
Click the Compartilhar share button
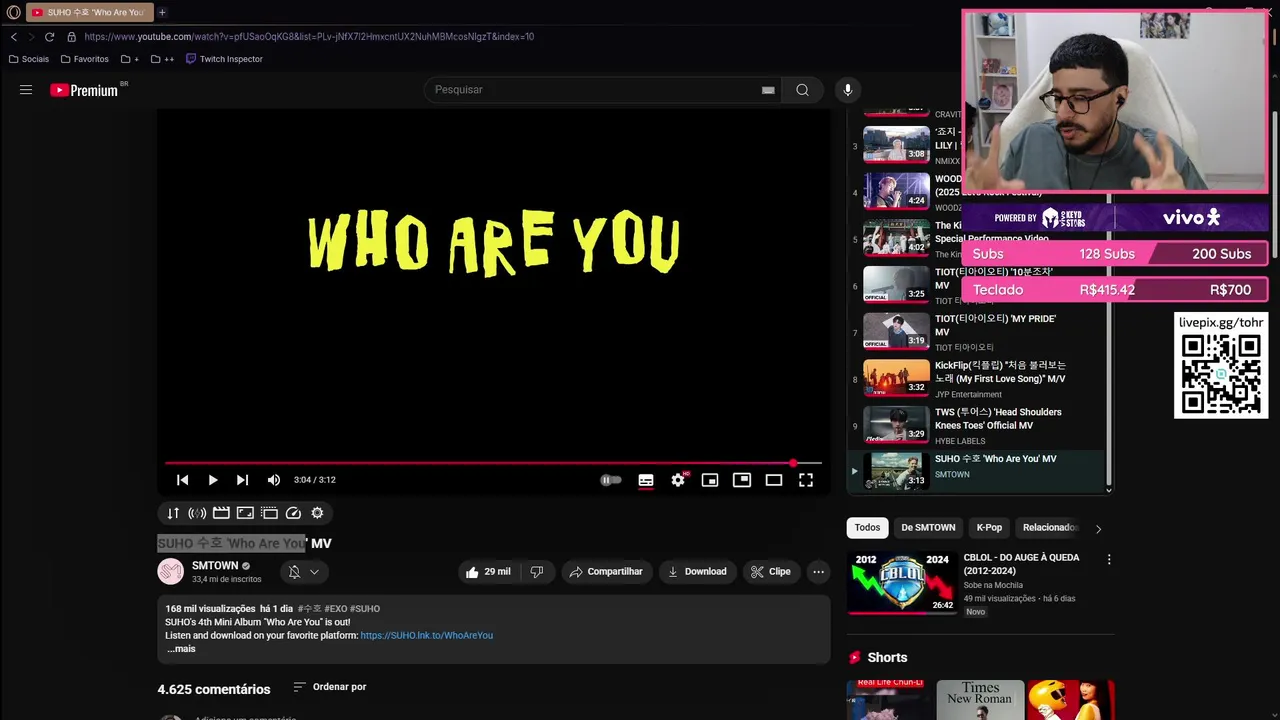[x=606, y=572]
